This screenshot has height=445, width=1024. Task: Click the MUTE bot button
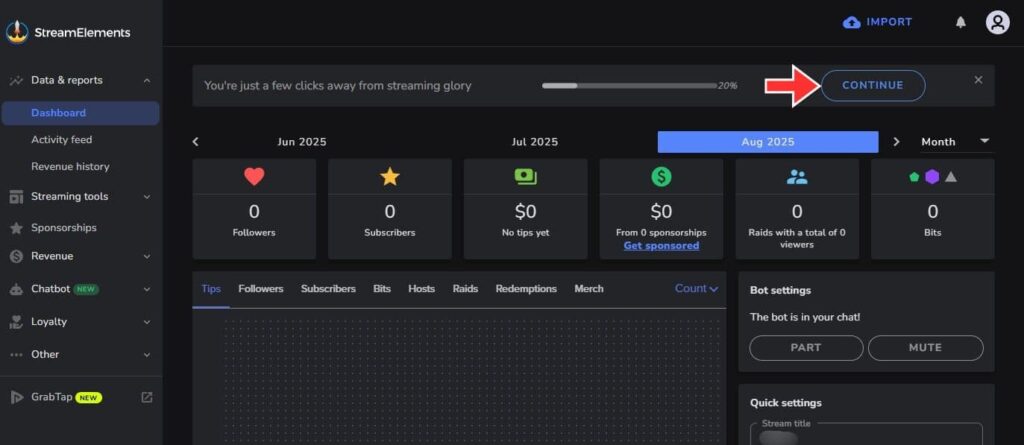pos(925,348)
